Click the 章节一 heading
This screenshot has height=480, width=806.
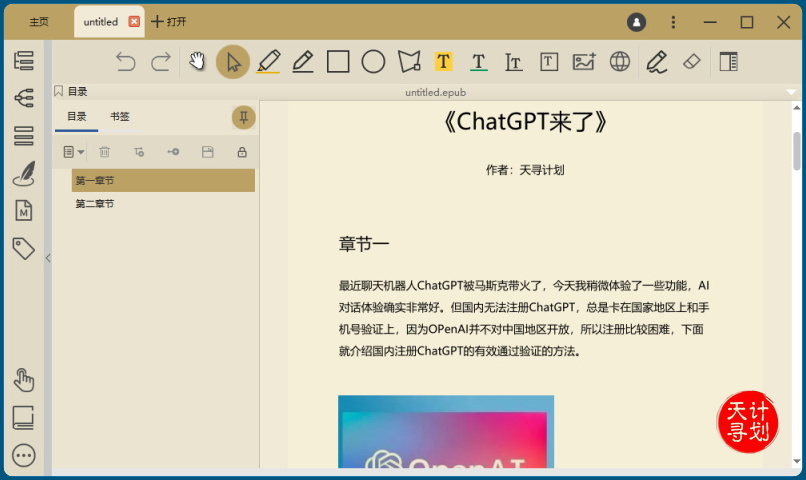364,244
